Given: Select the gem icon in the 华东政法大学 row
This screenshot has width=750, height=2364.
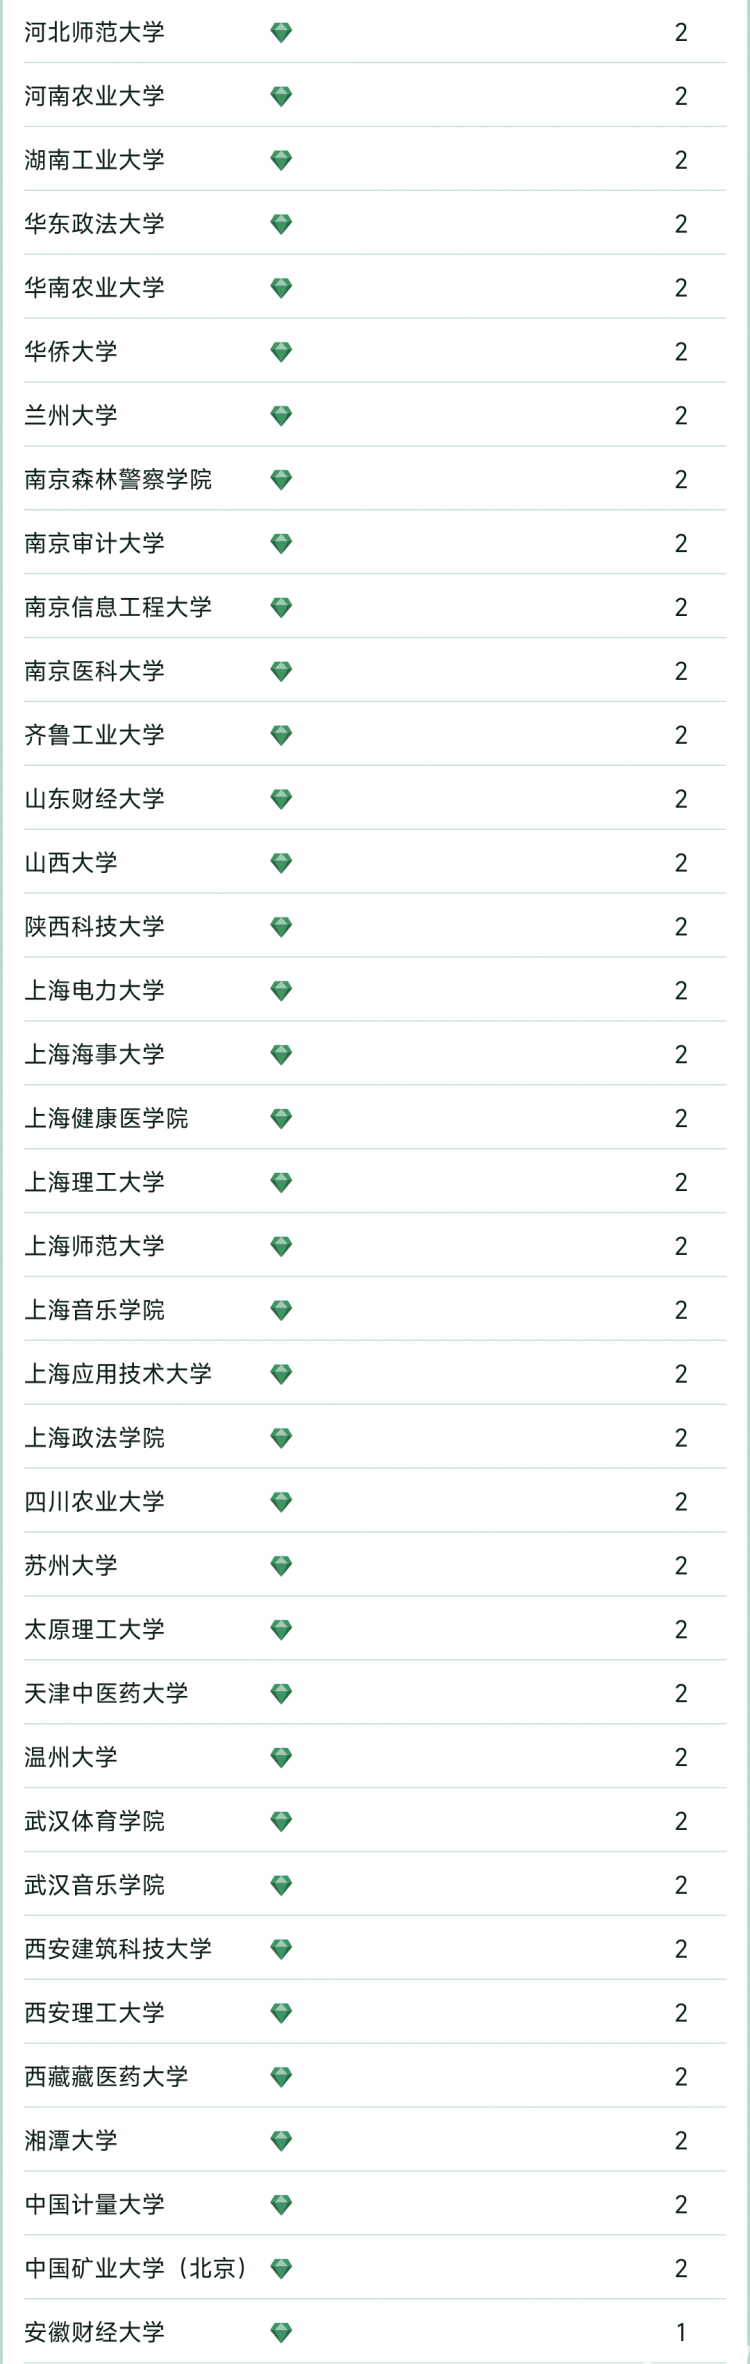Looking at the screenshot, I should [x=281, y=224].
